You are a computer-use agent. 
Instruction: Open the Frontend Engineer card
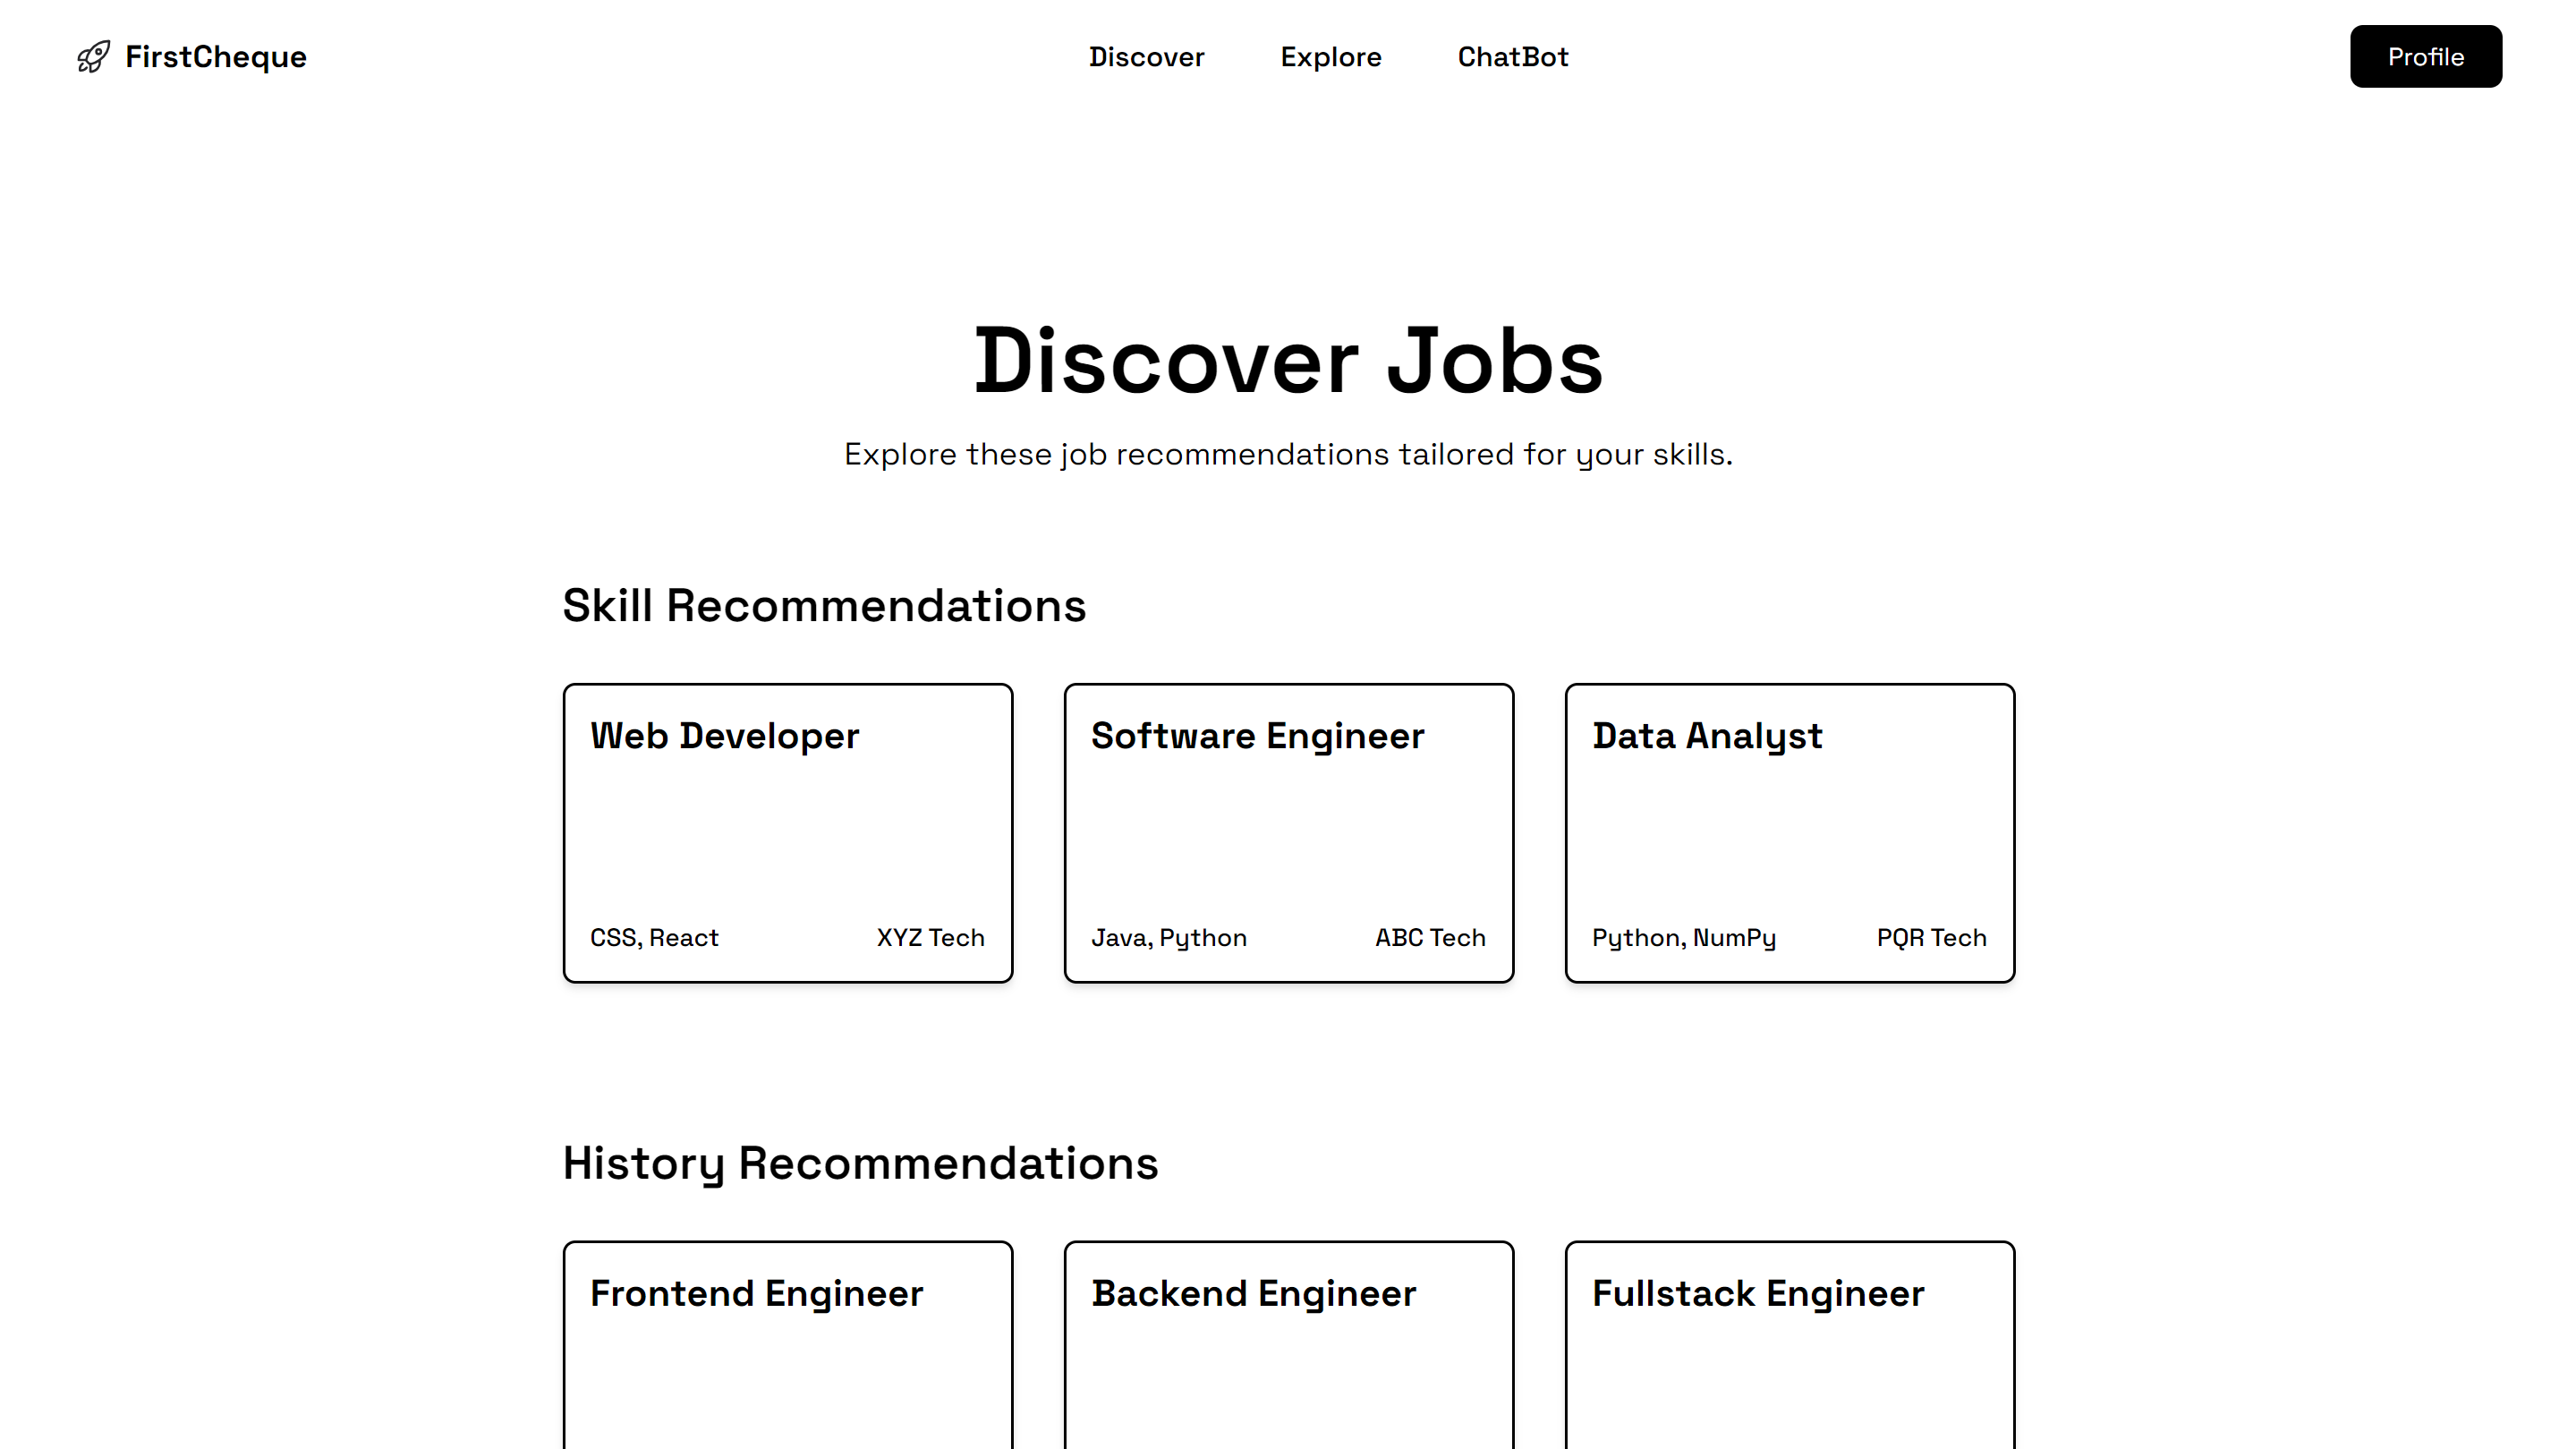[788, 1345]
